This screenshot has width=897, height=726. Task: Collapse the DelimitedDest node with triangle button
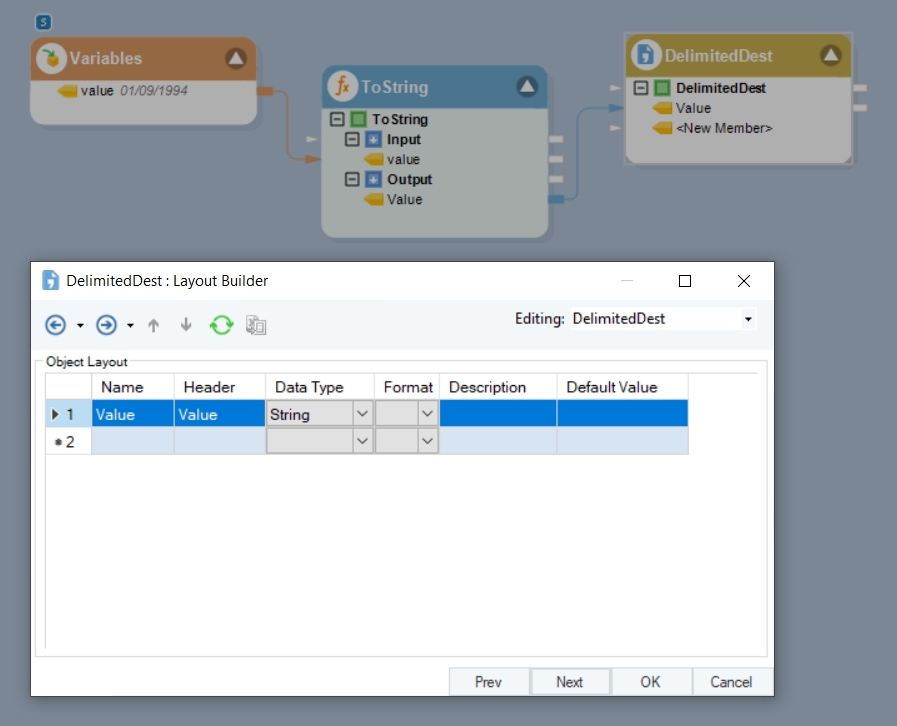click(831, 55)
